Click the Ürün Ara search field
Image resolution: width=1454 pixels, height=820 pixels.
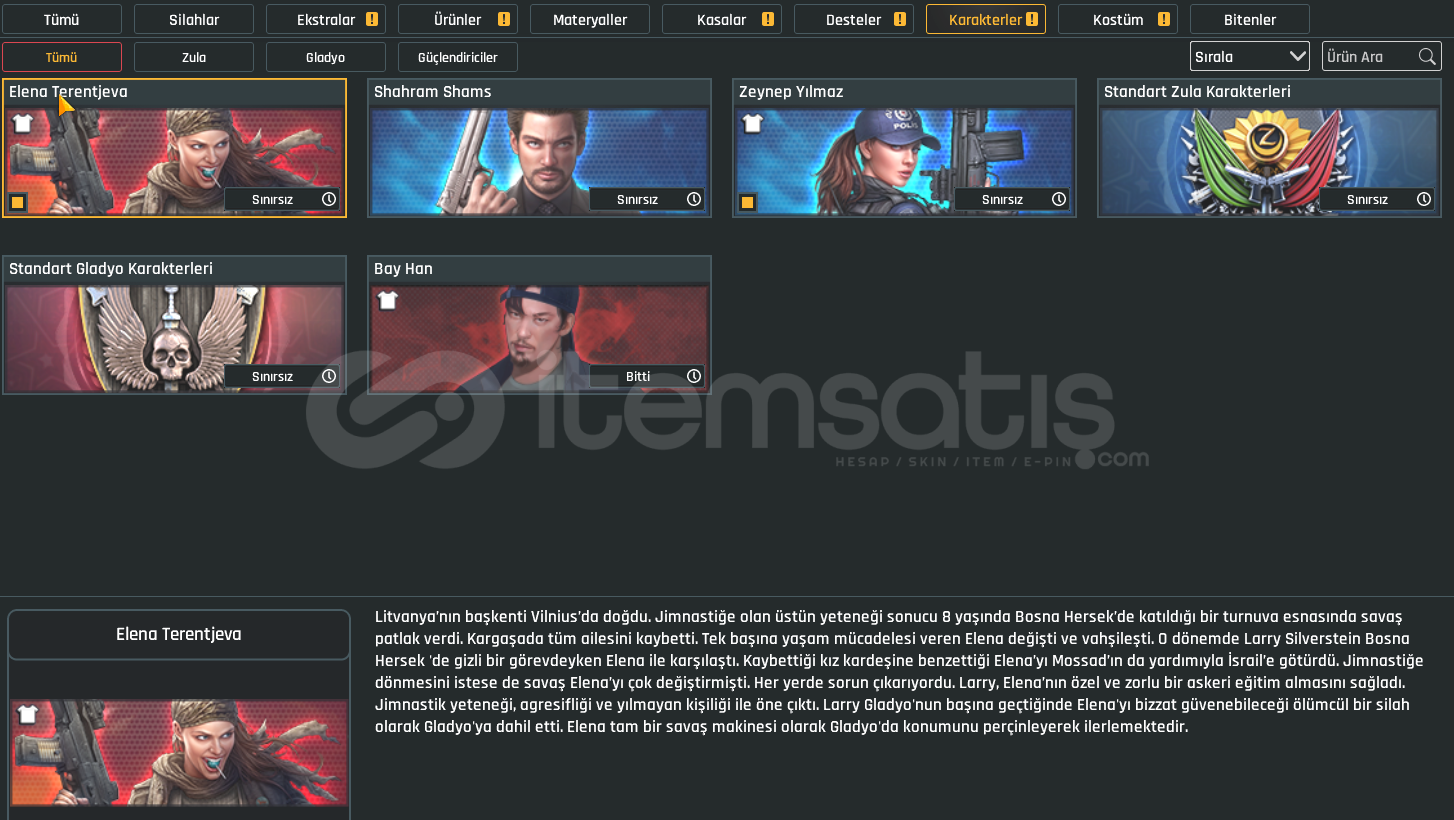(x=1382, y=56)
